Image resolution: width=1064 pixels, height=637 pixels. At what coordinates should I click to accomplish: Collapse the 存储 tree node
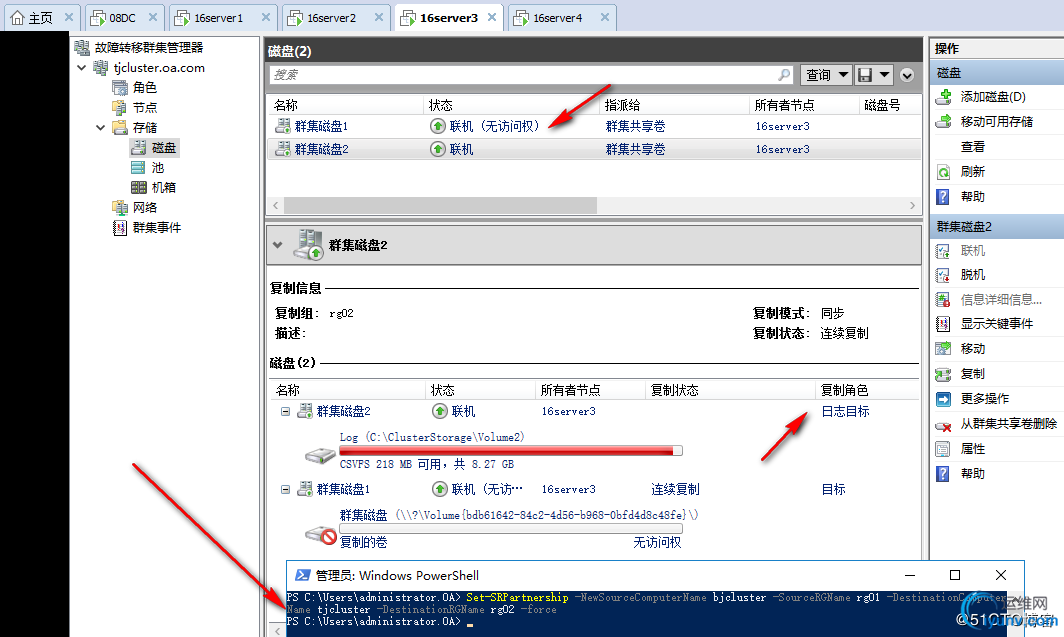click(100, 128)
